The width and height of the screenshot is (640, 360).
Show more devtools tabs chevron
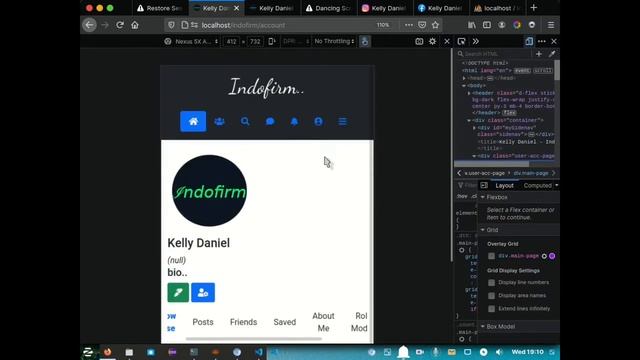click(x=476, y=41)
